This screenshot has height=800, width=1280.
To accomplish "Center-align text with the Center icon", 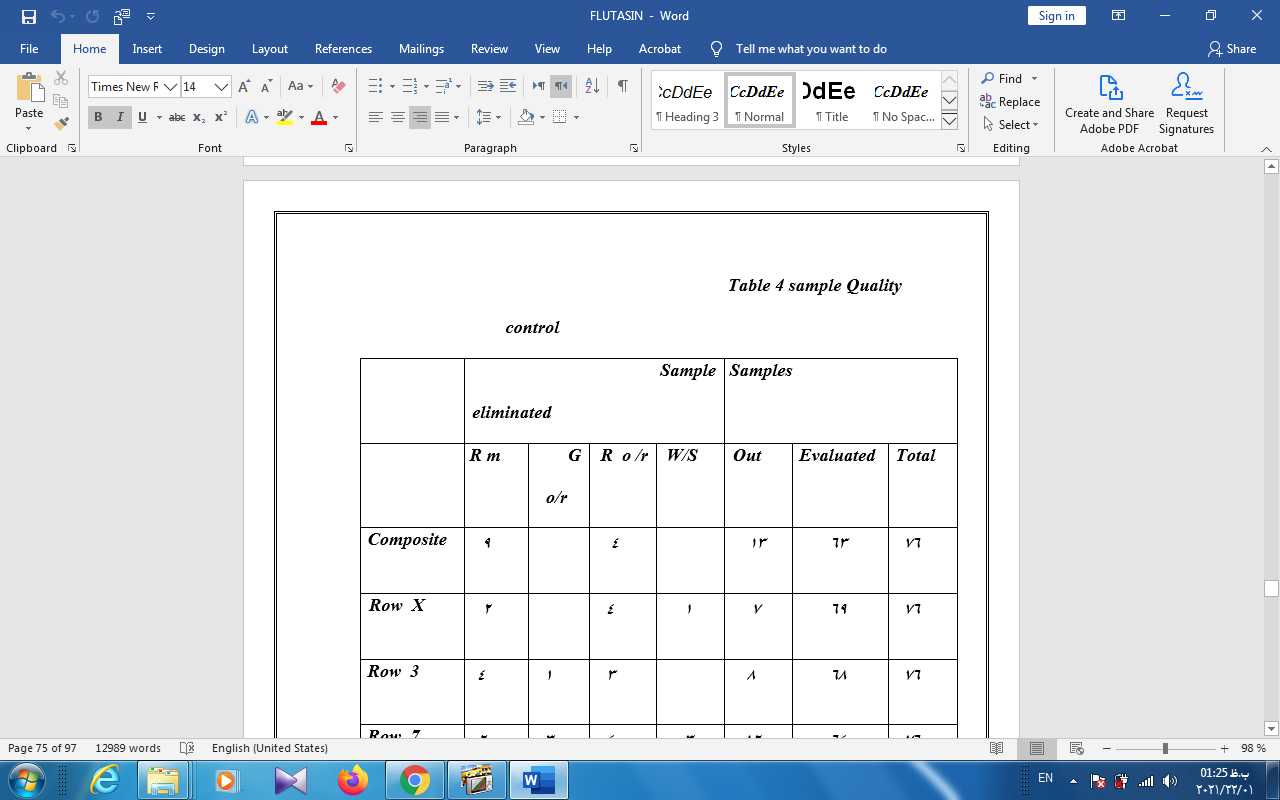I will coord(397,118).
